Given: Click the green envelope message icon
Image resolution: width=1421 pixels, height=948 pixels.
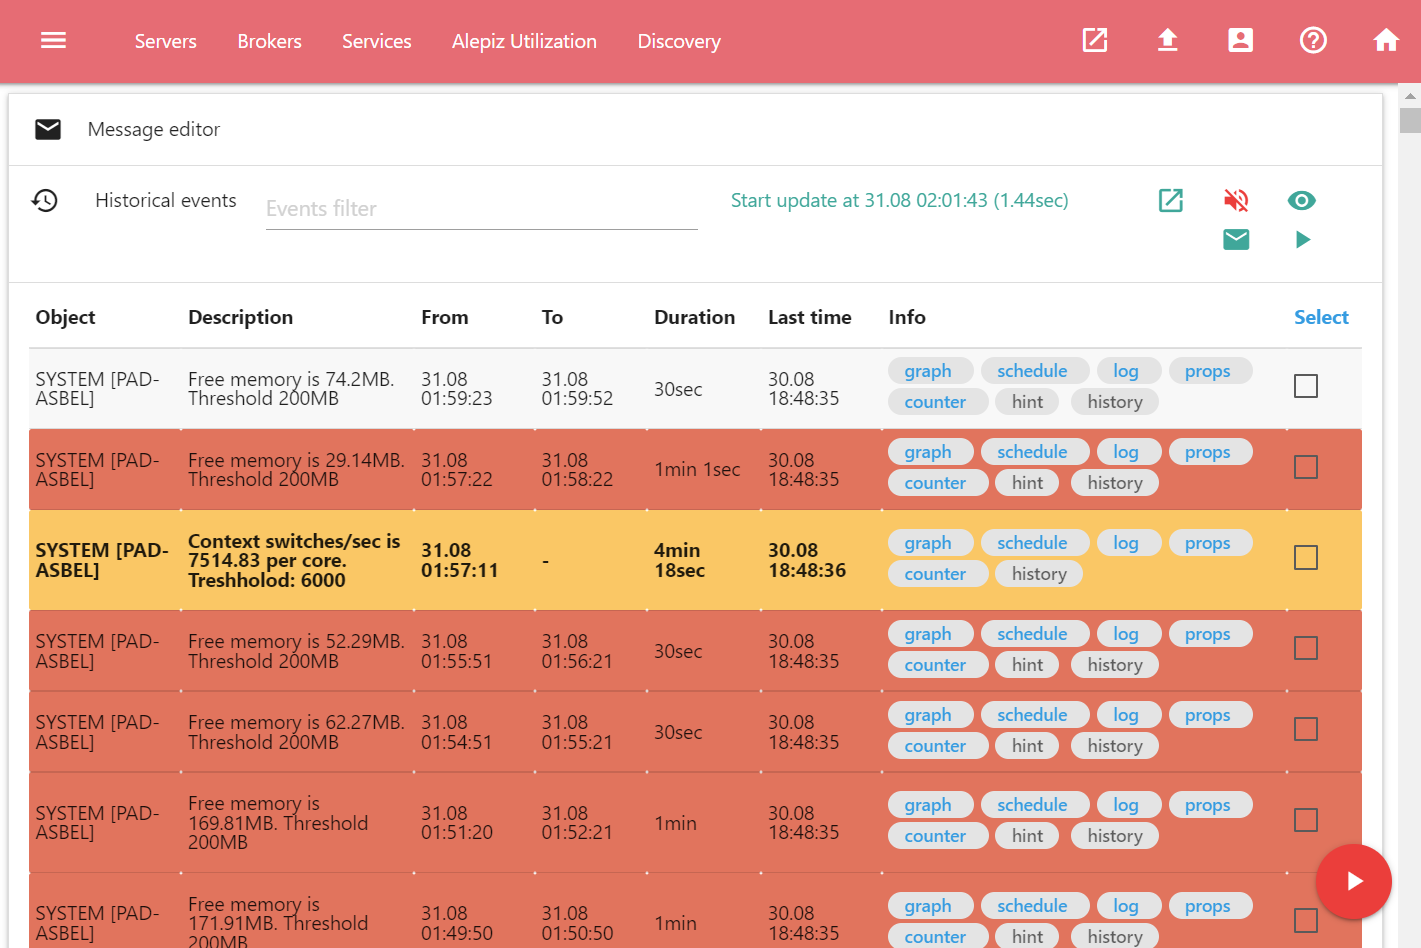Looking at the screenshot, I should point(1236,239).
